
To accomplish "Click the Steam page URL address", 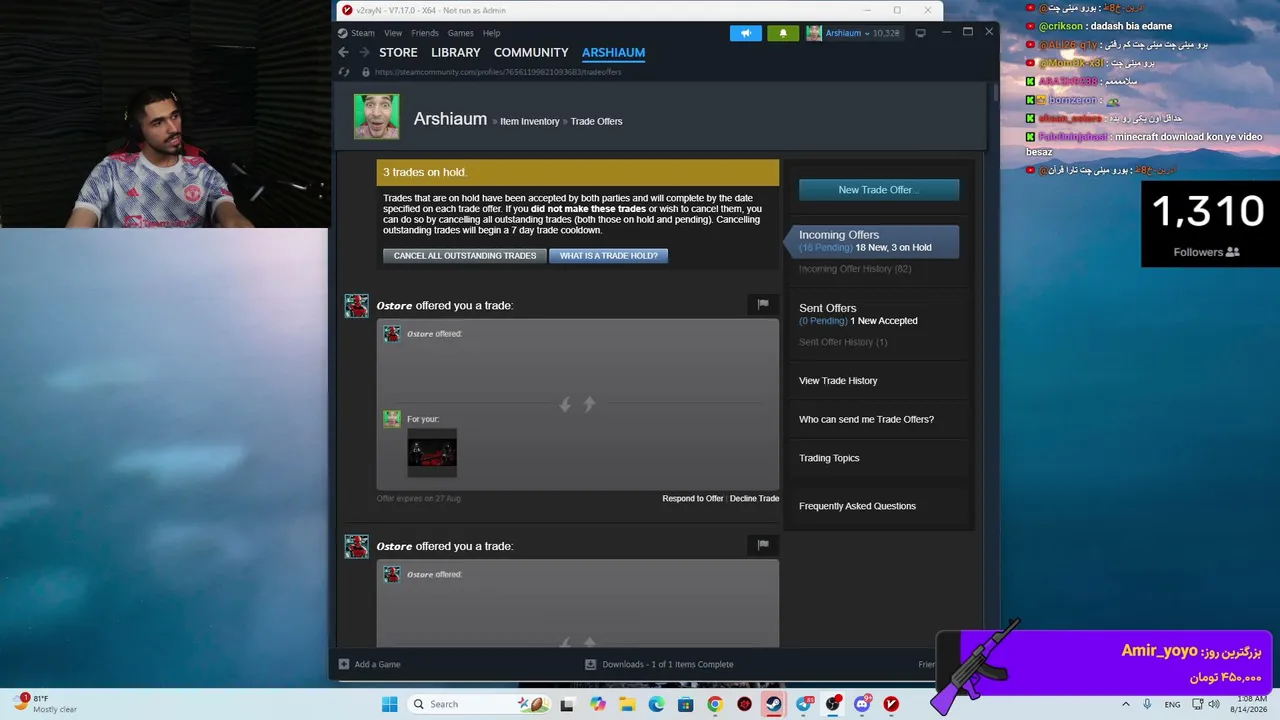I will click(x=498, y=72).
